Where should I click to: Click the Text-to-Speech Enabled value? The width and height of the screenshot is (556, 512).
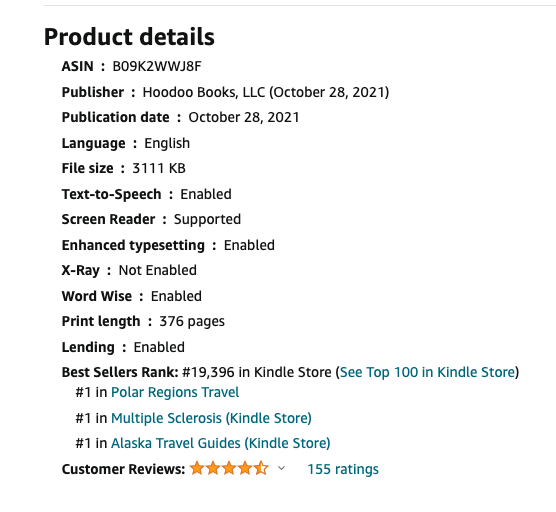[x=206, y=194]
